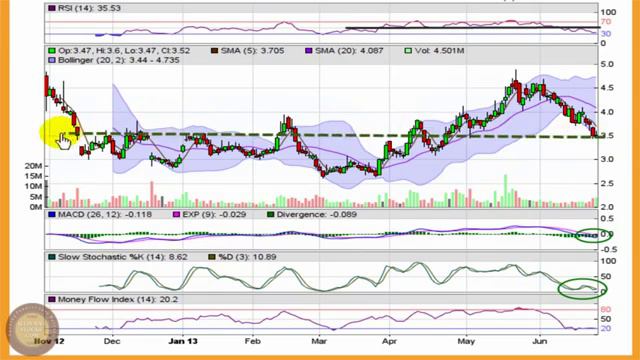Click the green Divergence legend swatch
This screenshot has height=360, width=640.
pyautogui.click(x=270, y=214)
